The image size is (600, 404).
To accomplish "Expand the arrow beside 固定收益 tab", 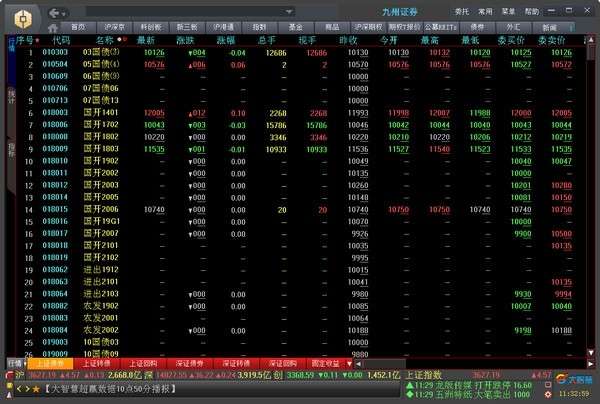I will [349, 363].
